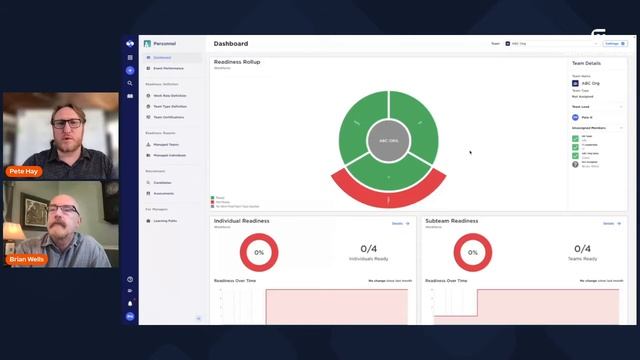Click Subteam Readiness over-time chart

[525, 306]
